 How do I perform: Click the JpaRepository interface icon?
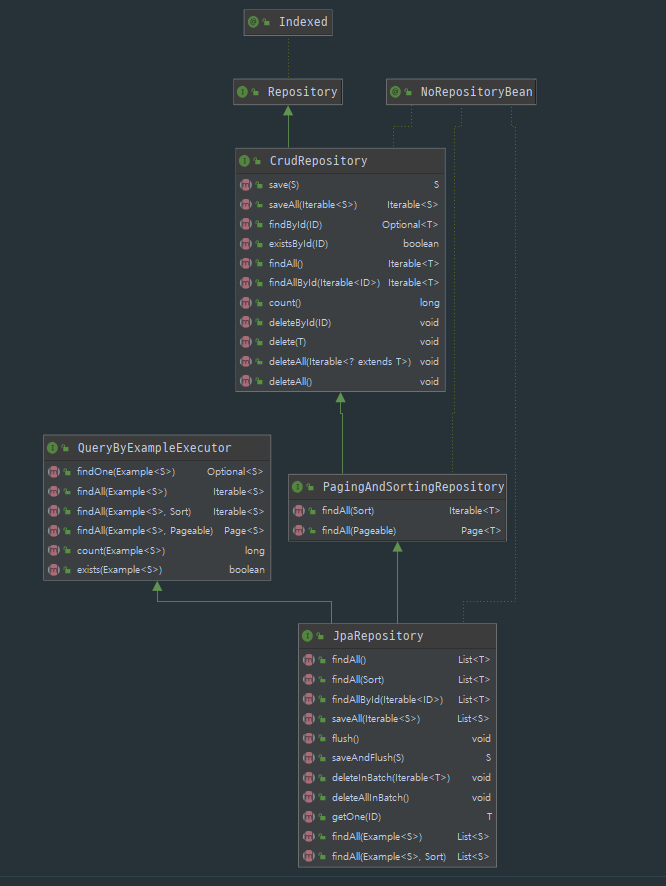307,636
